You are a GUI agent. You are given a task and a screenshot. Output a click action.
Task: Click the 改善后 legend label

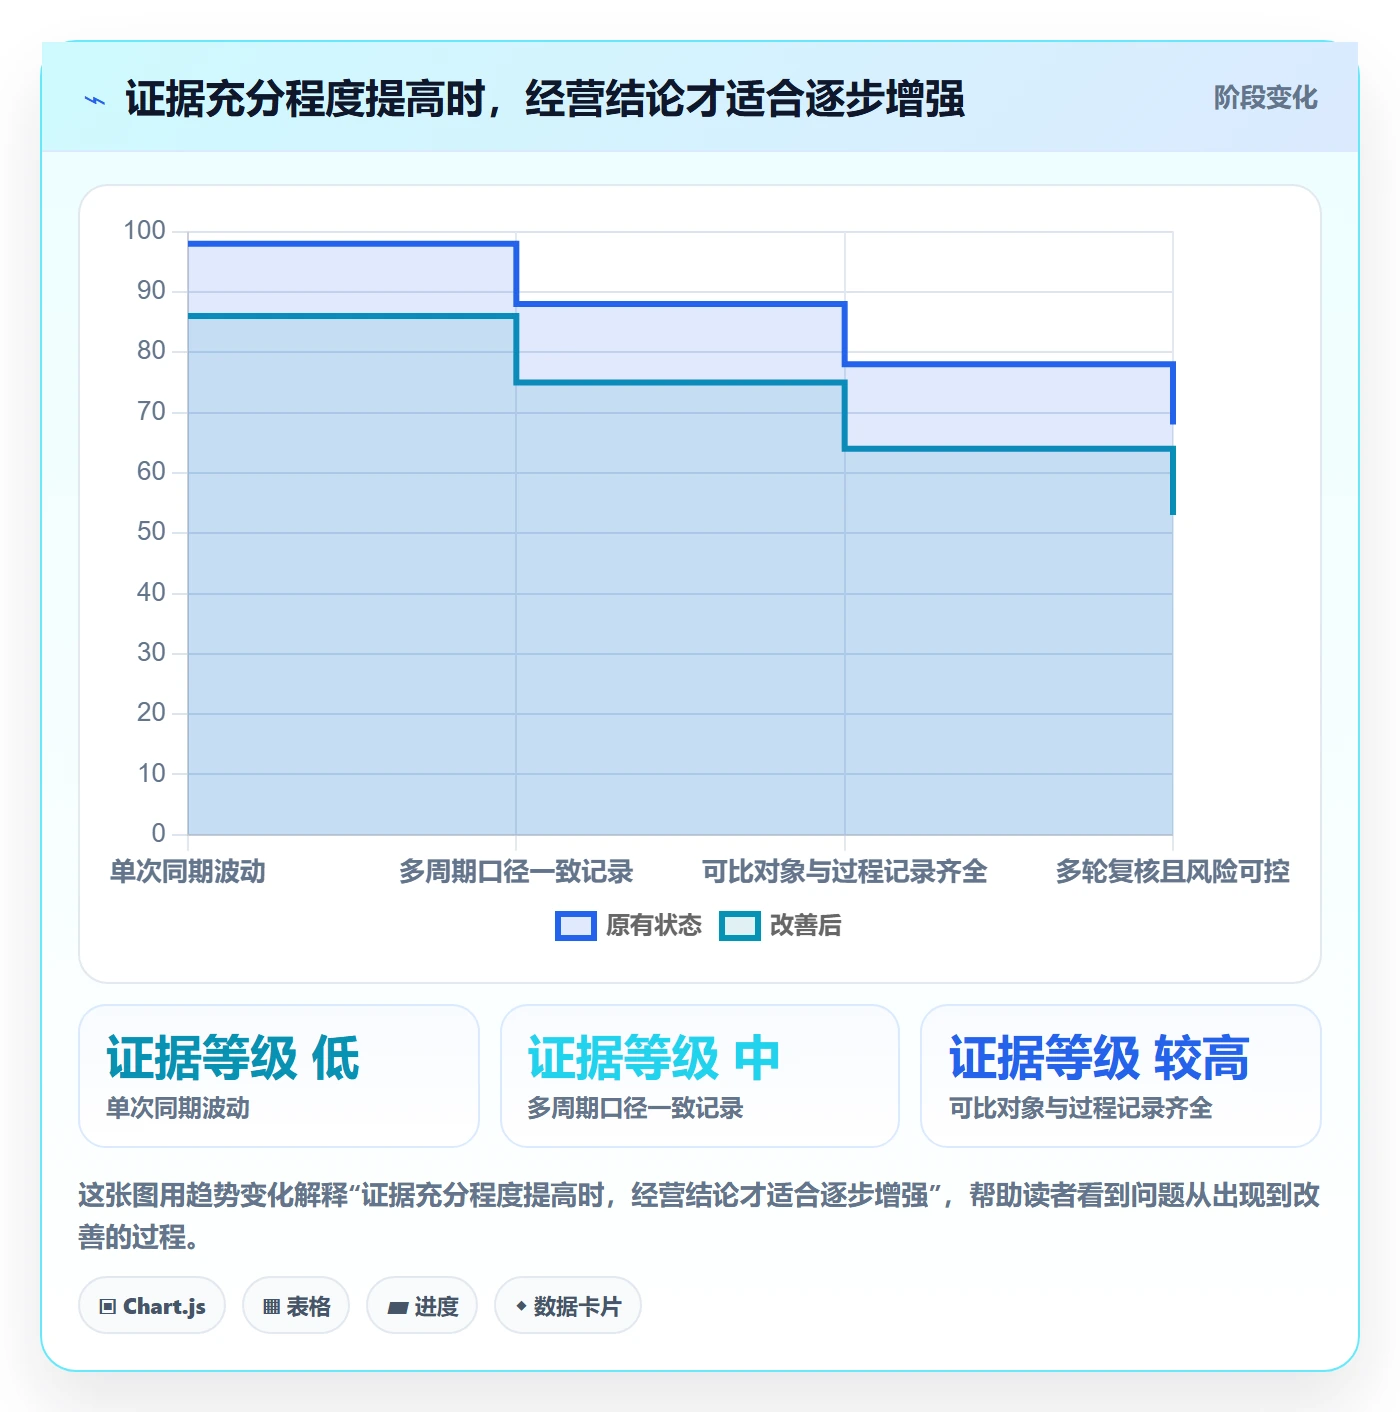coord(806,926)
